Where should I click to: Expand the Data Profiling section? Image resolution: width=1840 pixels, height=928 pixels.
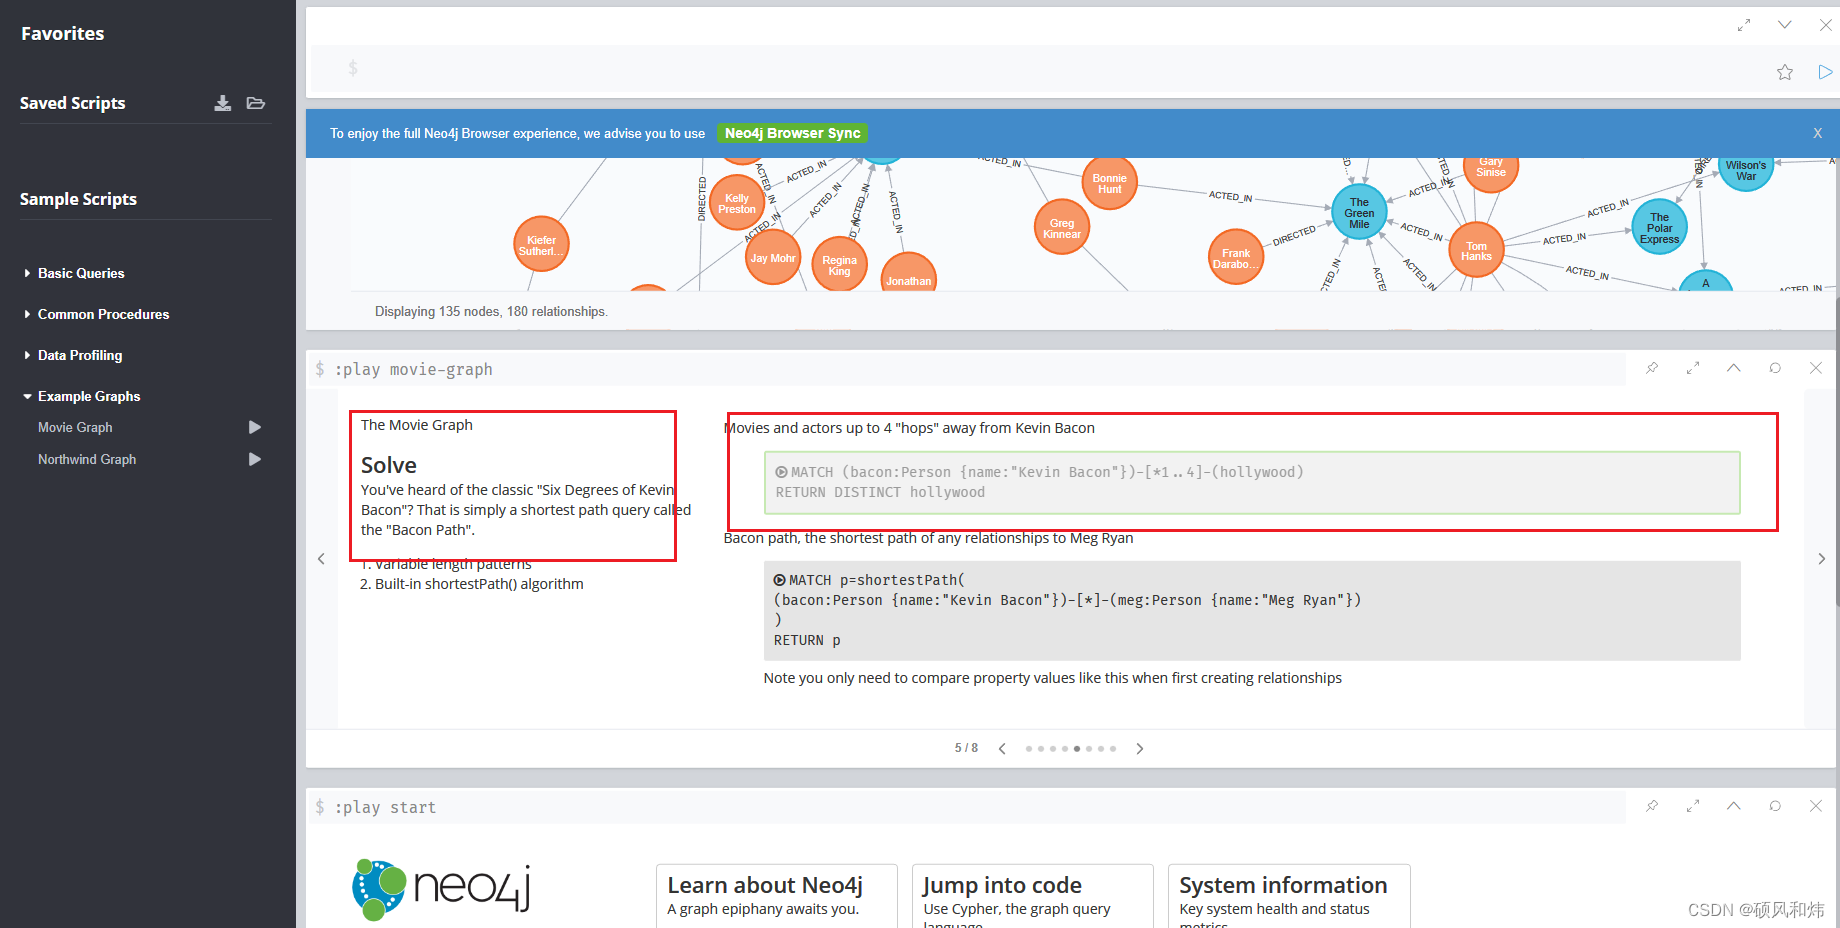coord(80,355)
